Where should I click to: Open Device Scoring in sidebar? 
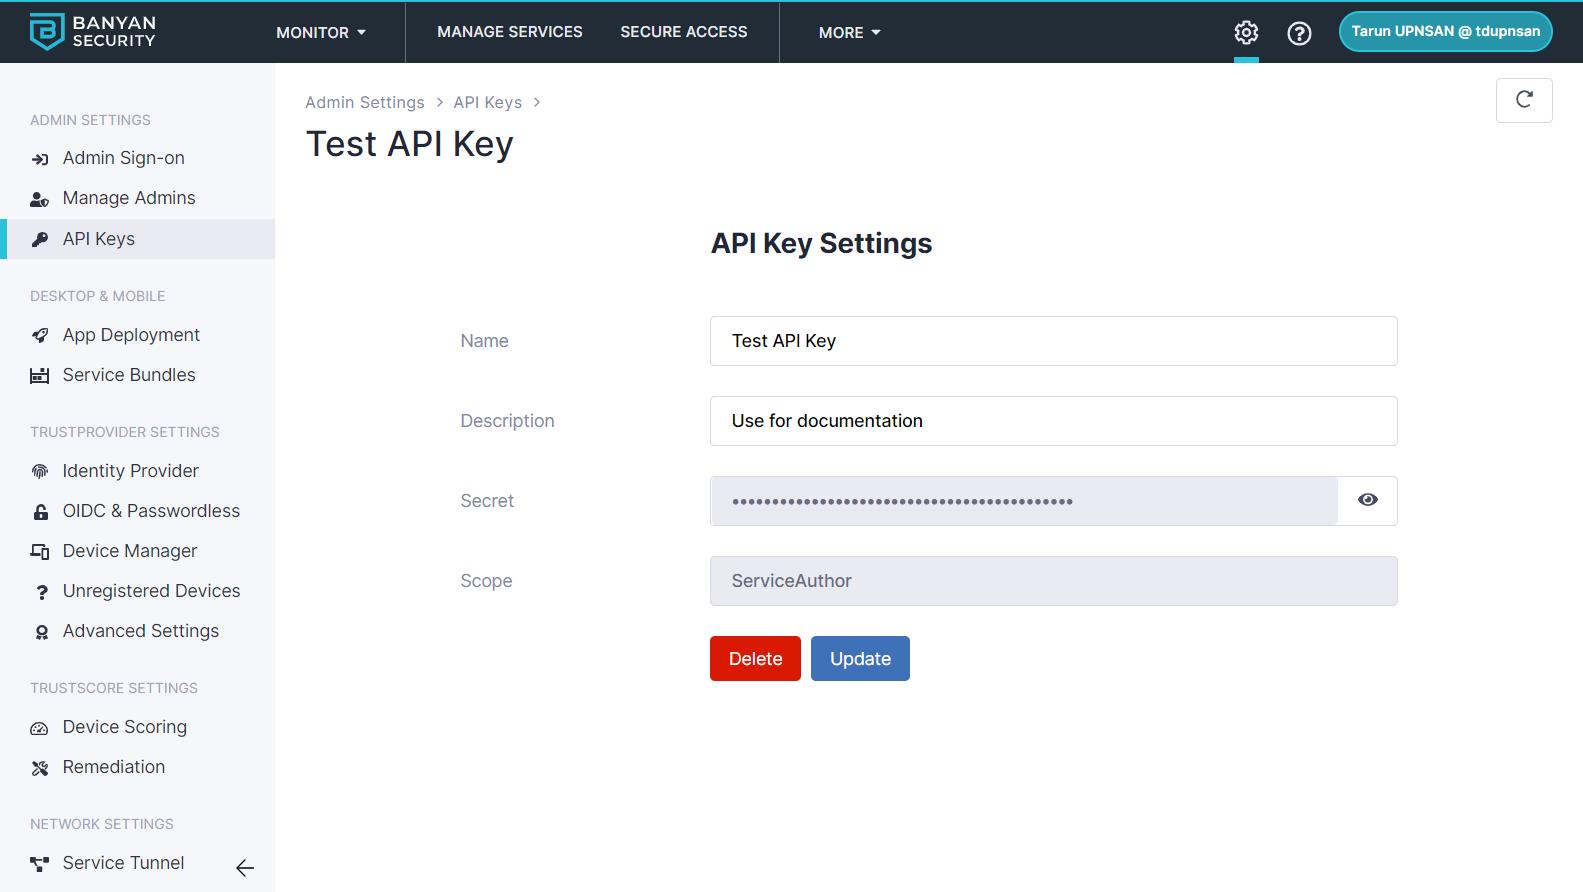(x=124, y=727)
